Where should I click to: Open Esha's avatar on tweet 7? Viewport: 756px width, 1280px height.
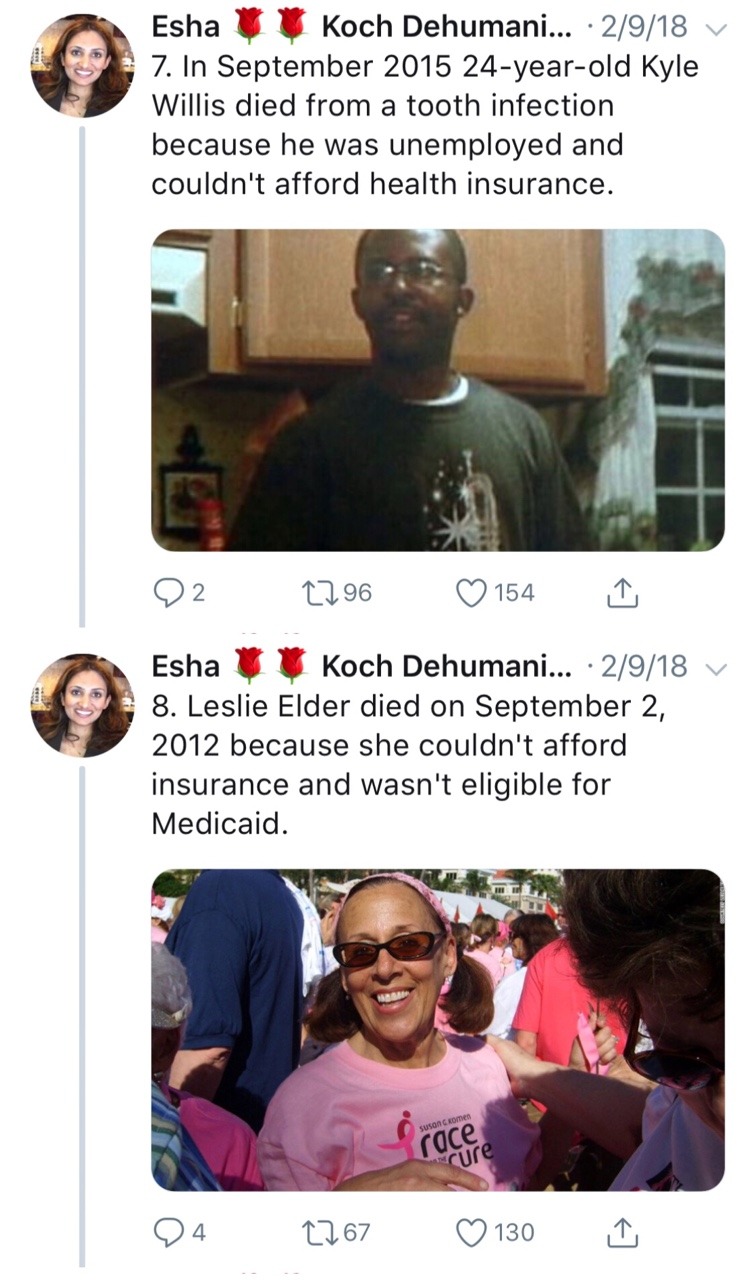click(82, 67)
